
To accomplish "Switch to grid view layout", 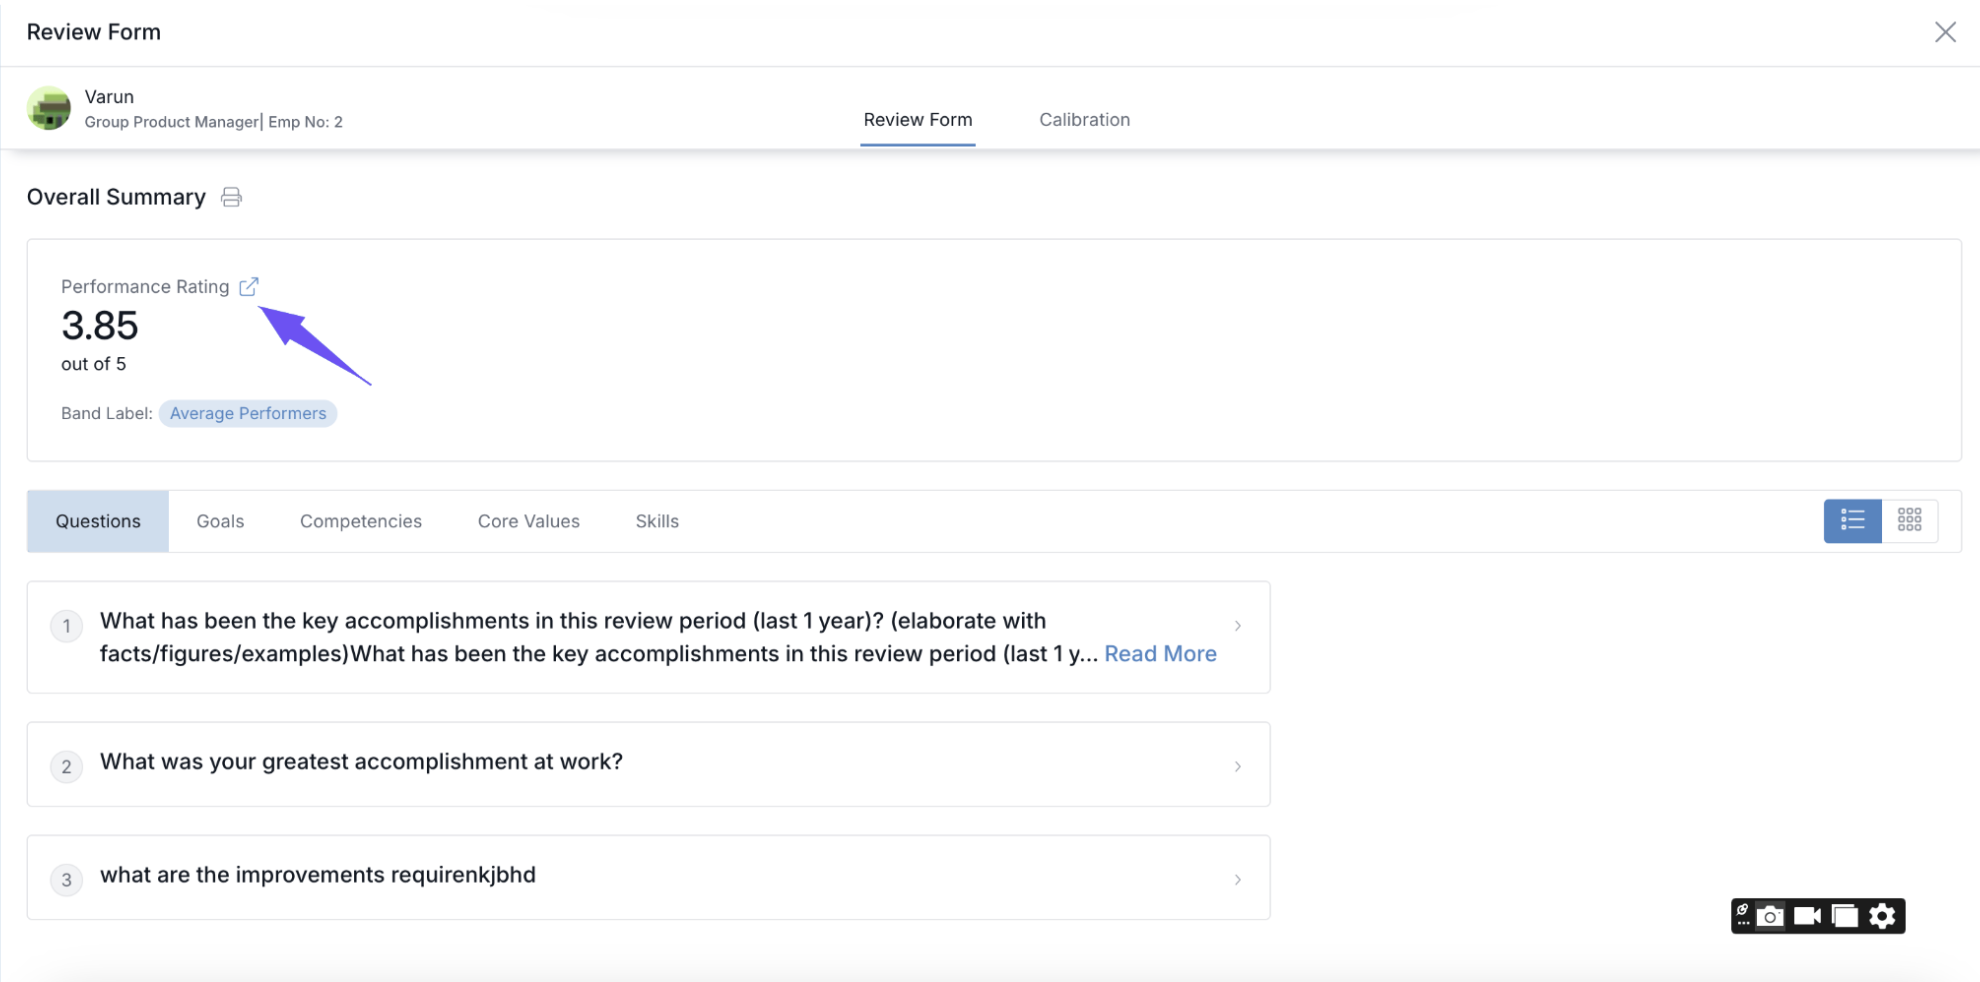I will tap(1909, 520).
